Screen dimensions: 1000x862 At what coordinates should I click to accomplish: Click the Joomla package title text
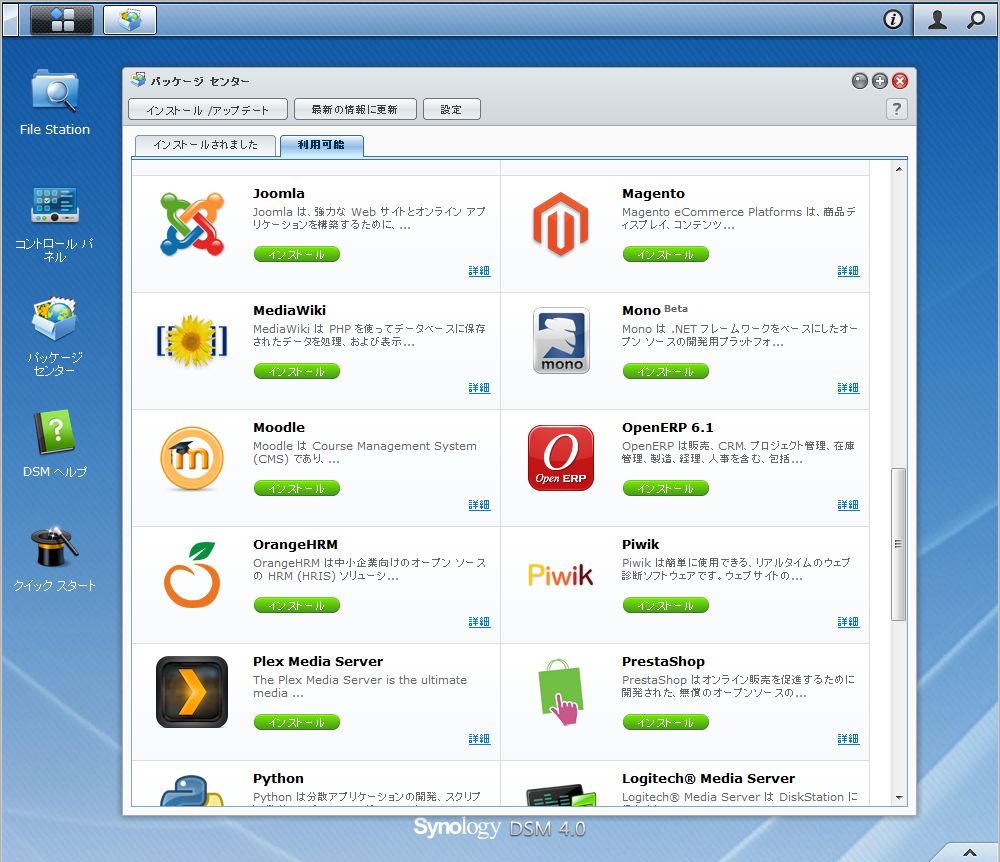click(x=279, y=193)
